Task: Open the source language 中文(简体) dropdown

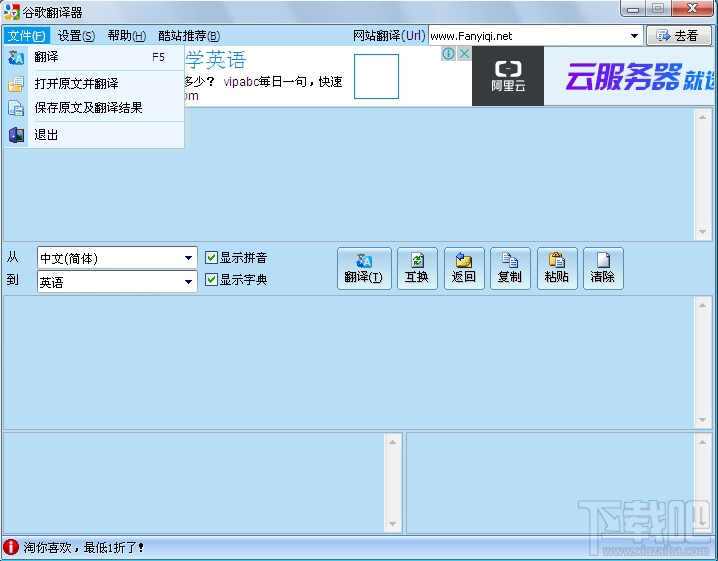Action: [117, 258]
